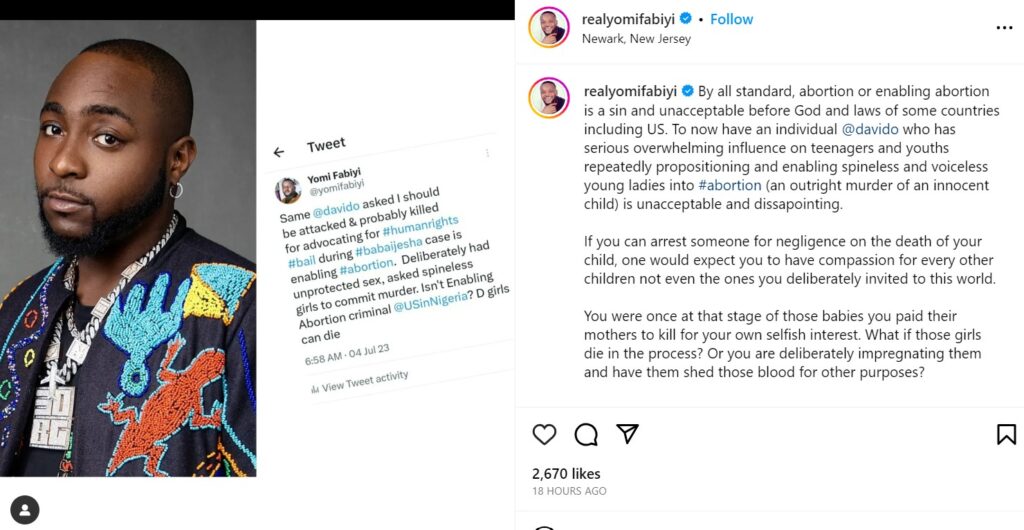Click the verified badge in post header
1024x530 pixels.
685,19
